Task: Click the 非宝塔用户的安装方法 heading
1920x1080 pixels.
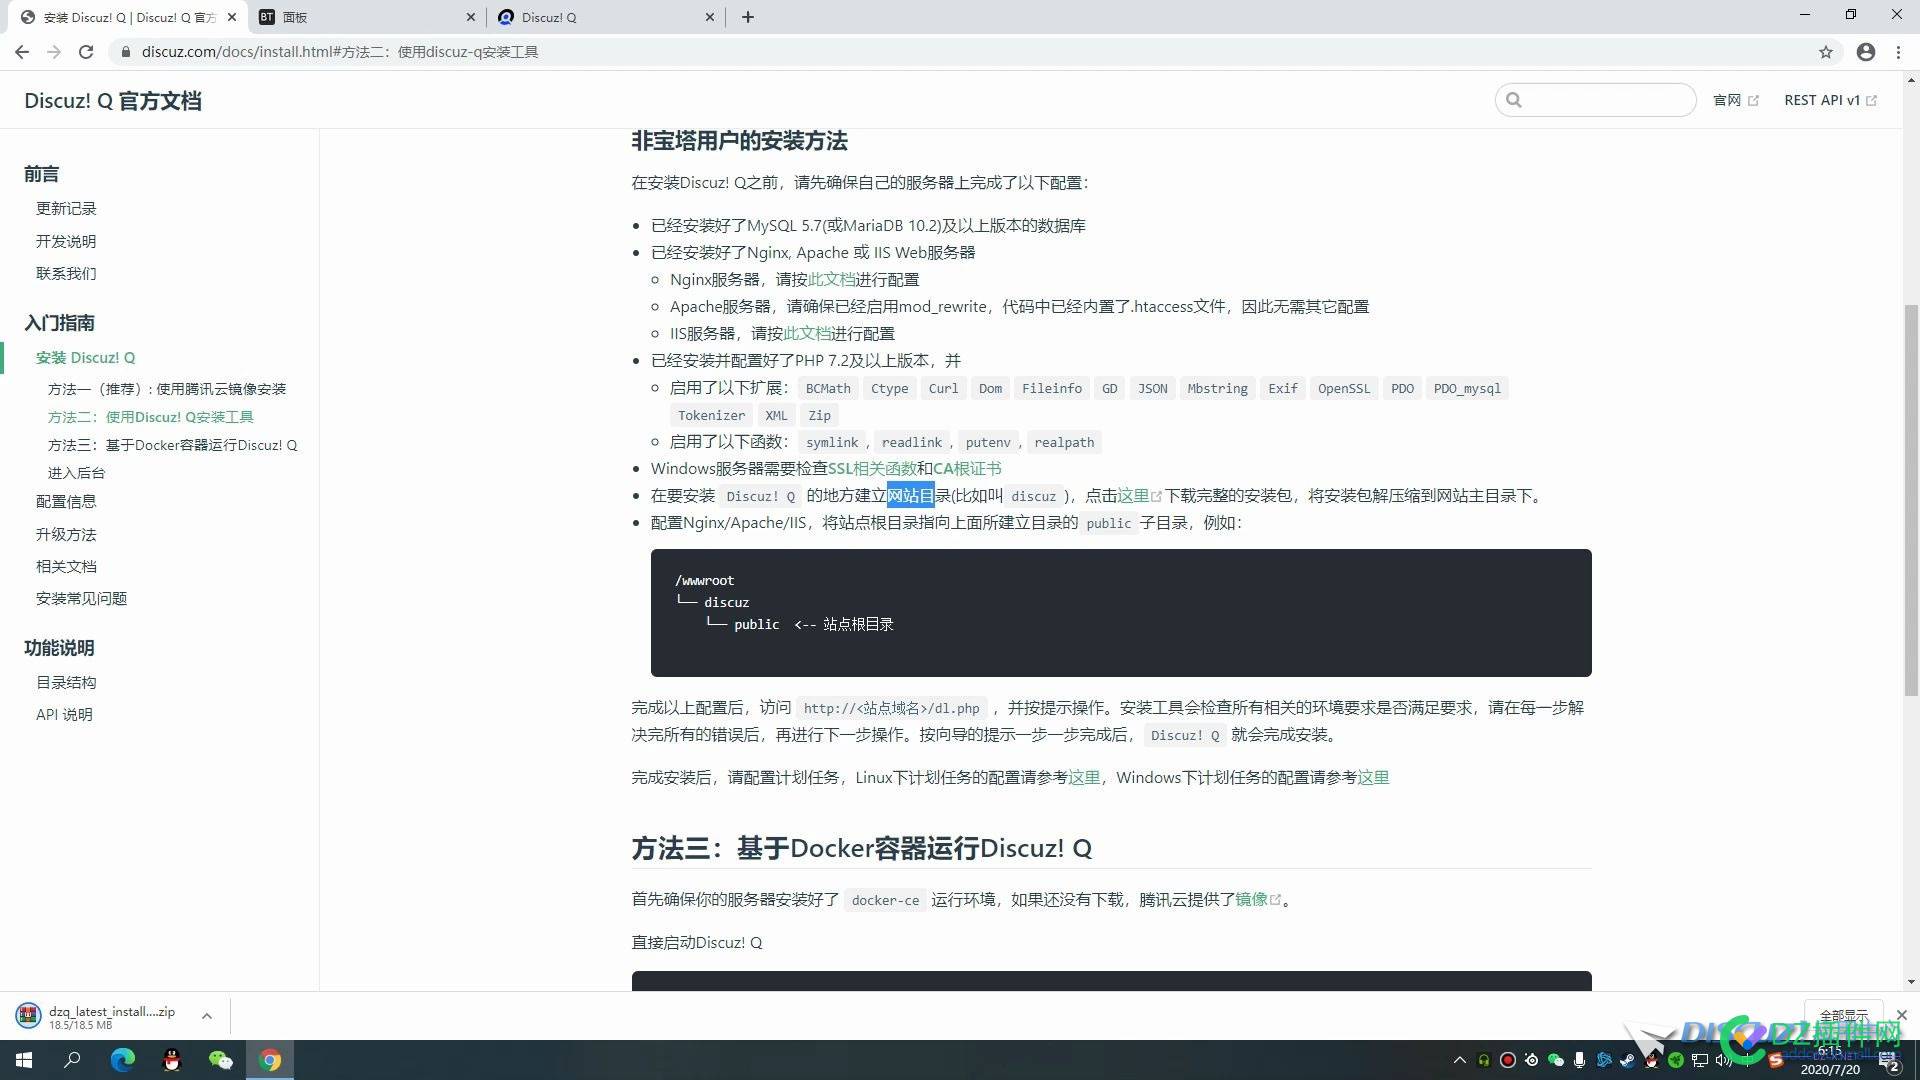Action: 739,141
